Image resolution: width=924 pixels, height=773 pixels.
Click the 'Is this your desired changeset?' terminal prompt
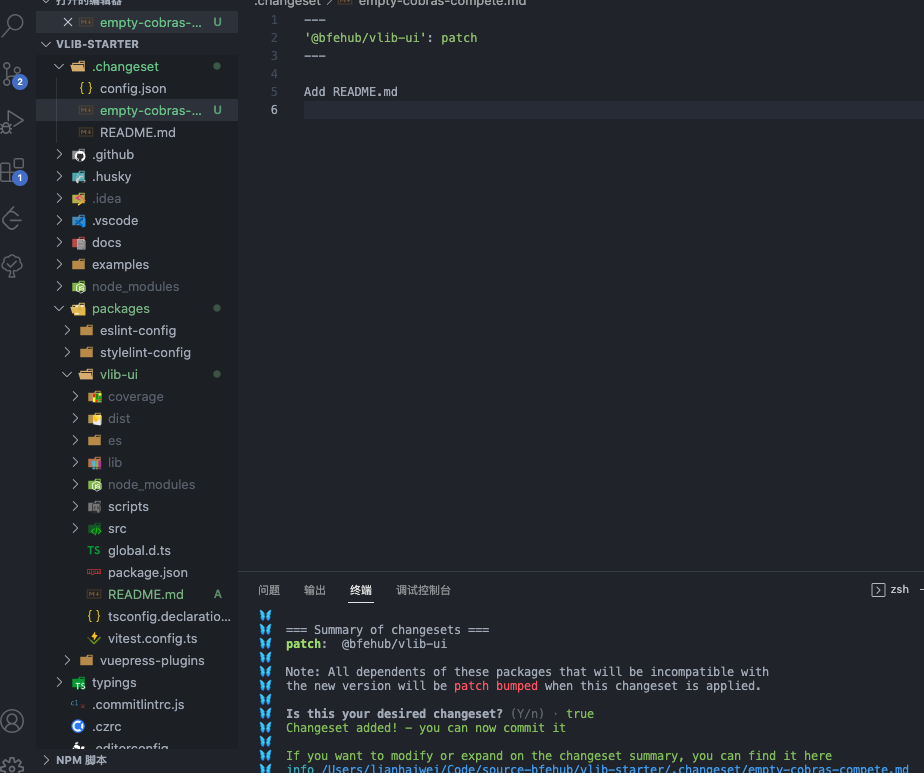coord(394,713)
